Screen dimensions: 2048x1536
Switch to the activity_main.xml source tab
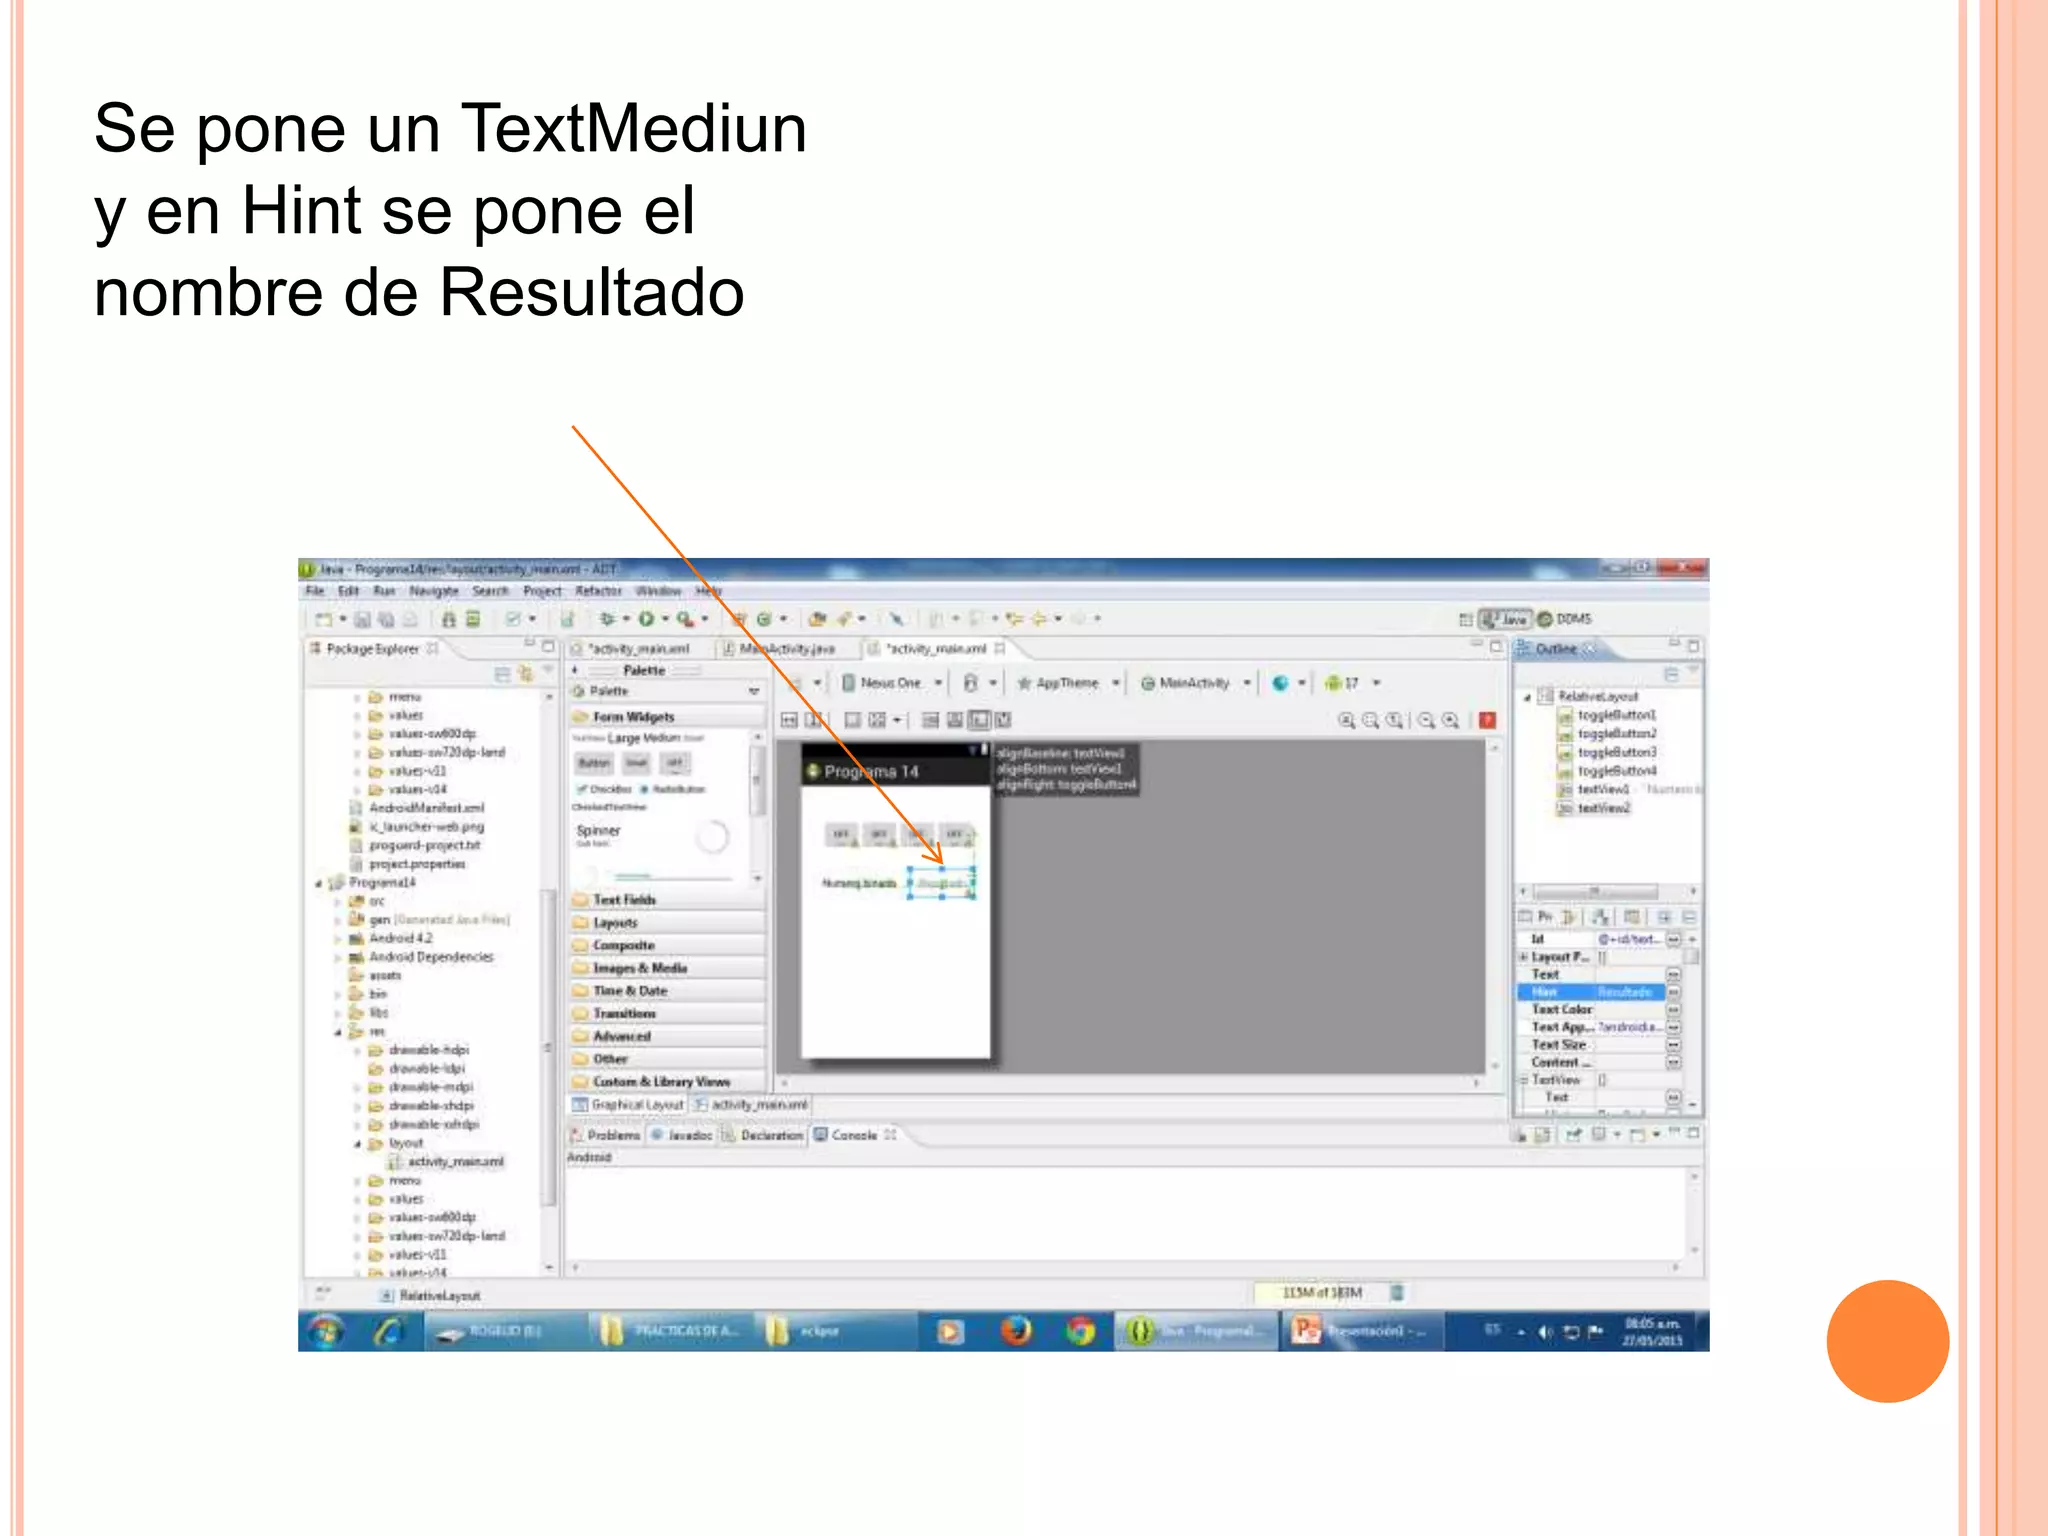(751, 1105)
